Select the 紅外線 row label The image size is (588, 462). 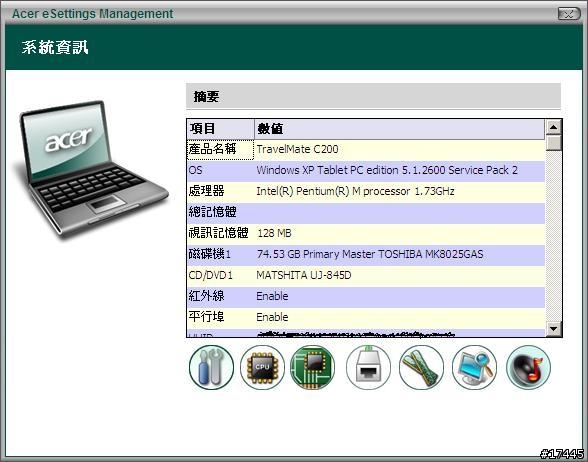coord(206,296)
